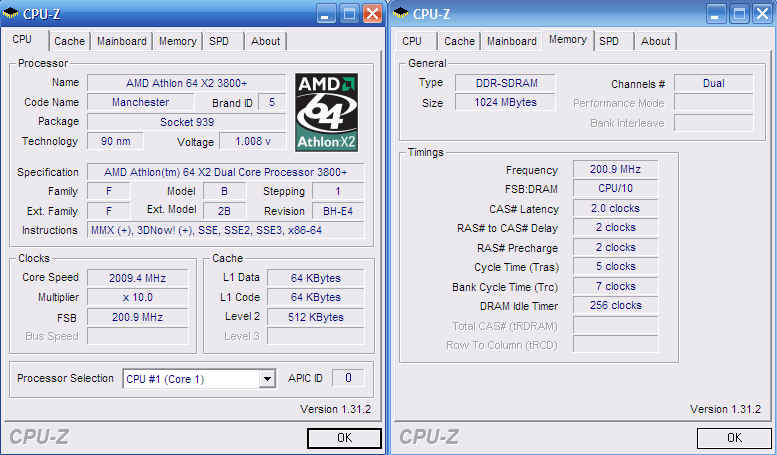
Task: Click the Core Speed value '2009.4 MHz'
Action: [x=138, y=278]
